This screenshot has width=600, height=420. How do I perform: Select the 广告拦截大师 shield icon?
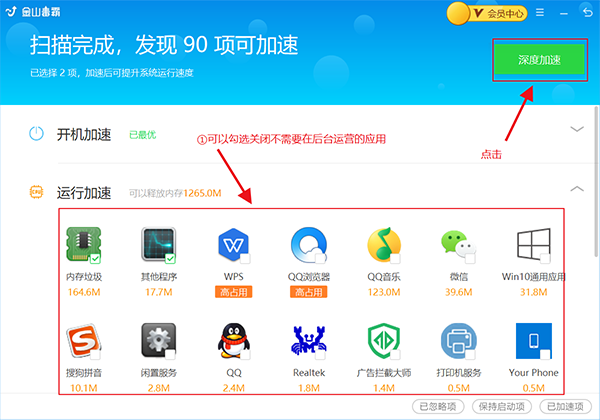(384, 341)
